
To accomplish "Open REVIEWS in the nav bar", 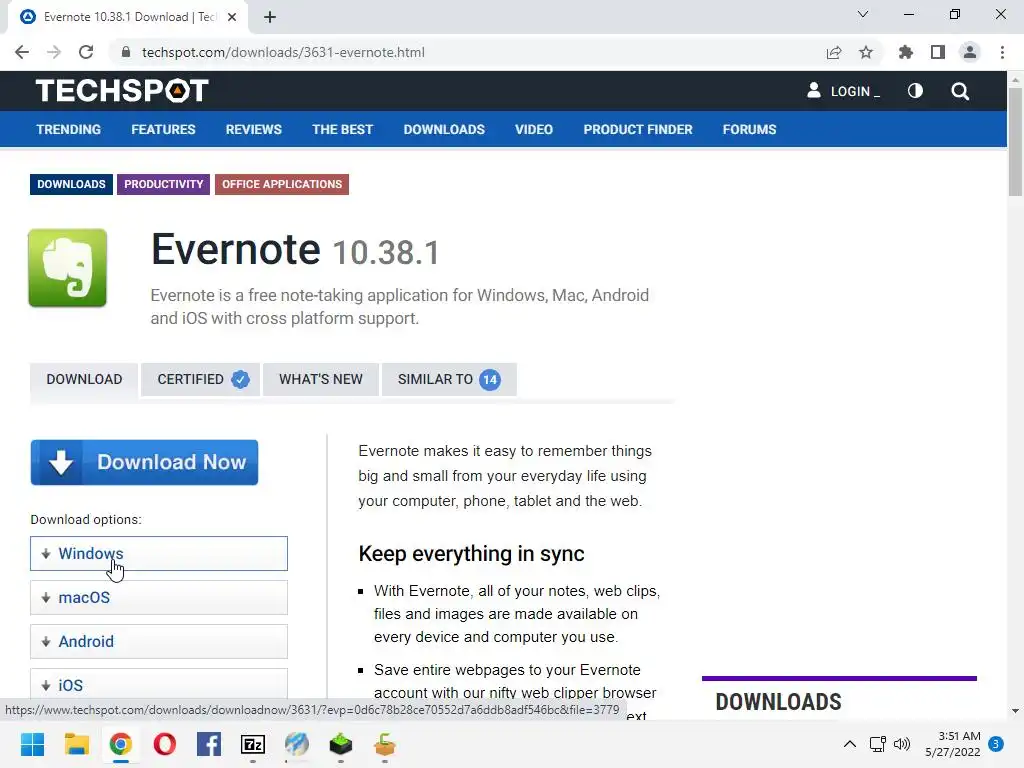I will coord(253,129).
